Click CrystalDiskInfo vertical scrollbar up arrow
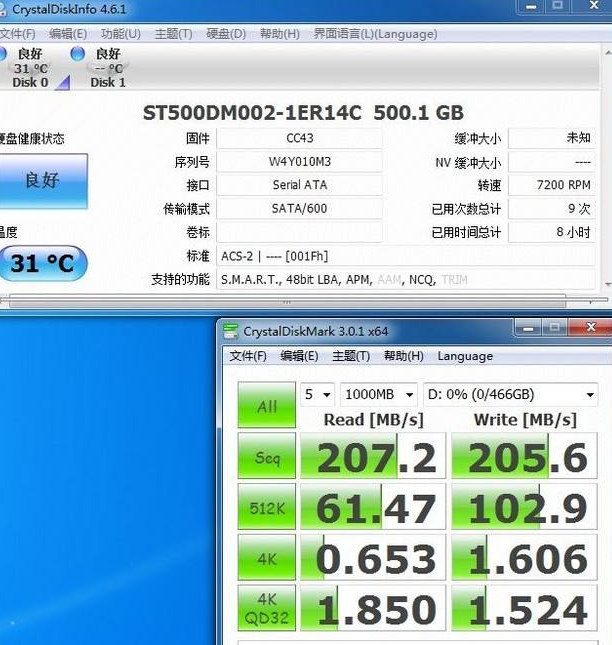The image size is (612, 645). coord(607,53)
